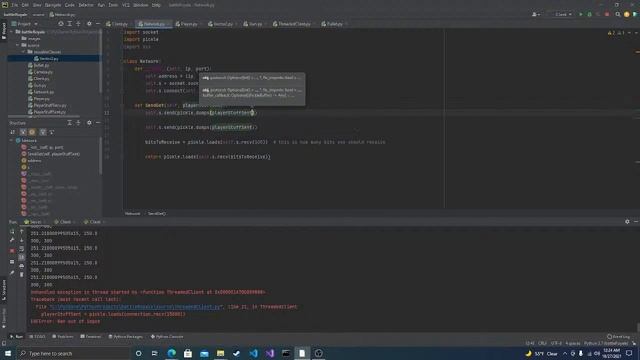640x360 pixels.
Task: Open Structure panel settings gear
Action: pos(89,123)
